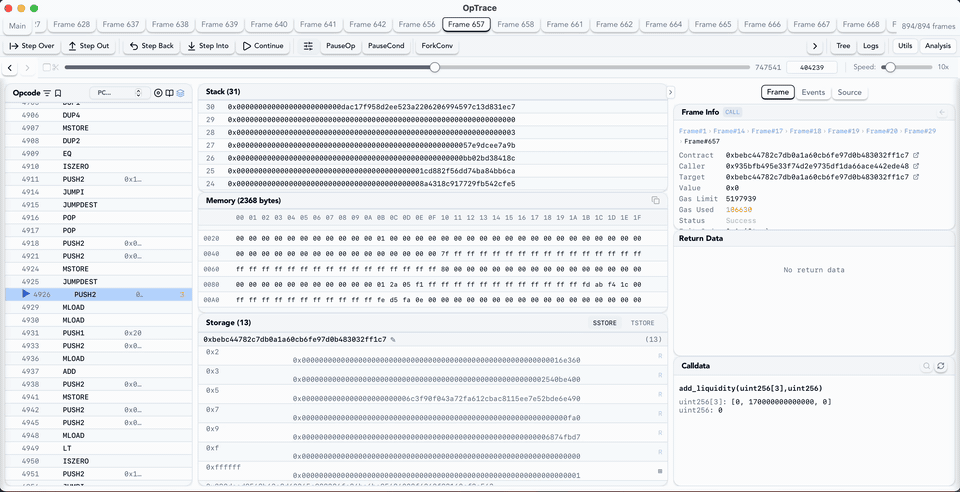This screenshot has width=960, height=492.
Task: Select the TSTORE storage toggle
Action: point(642,323)
